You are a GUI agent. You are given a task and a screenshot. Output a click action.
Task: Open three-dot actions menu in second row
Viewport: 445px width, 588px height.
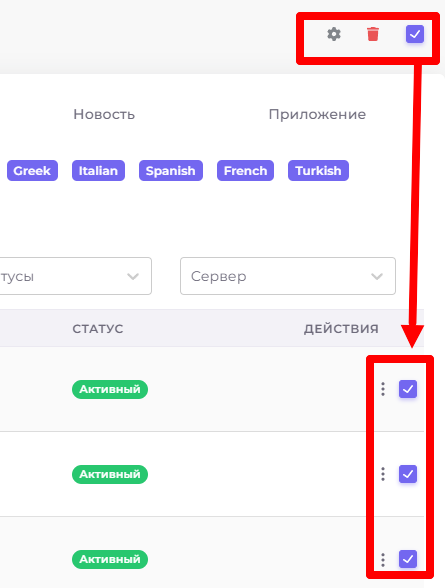[x=383, y=474]
